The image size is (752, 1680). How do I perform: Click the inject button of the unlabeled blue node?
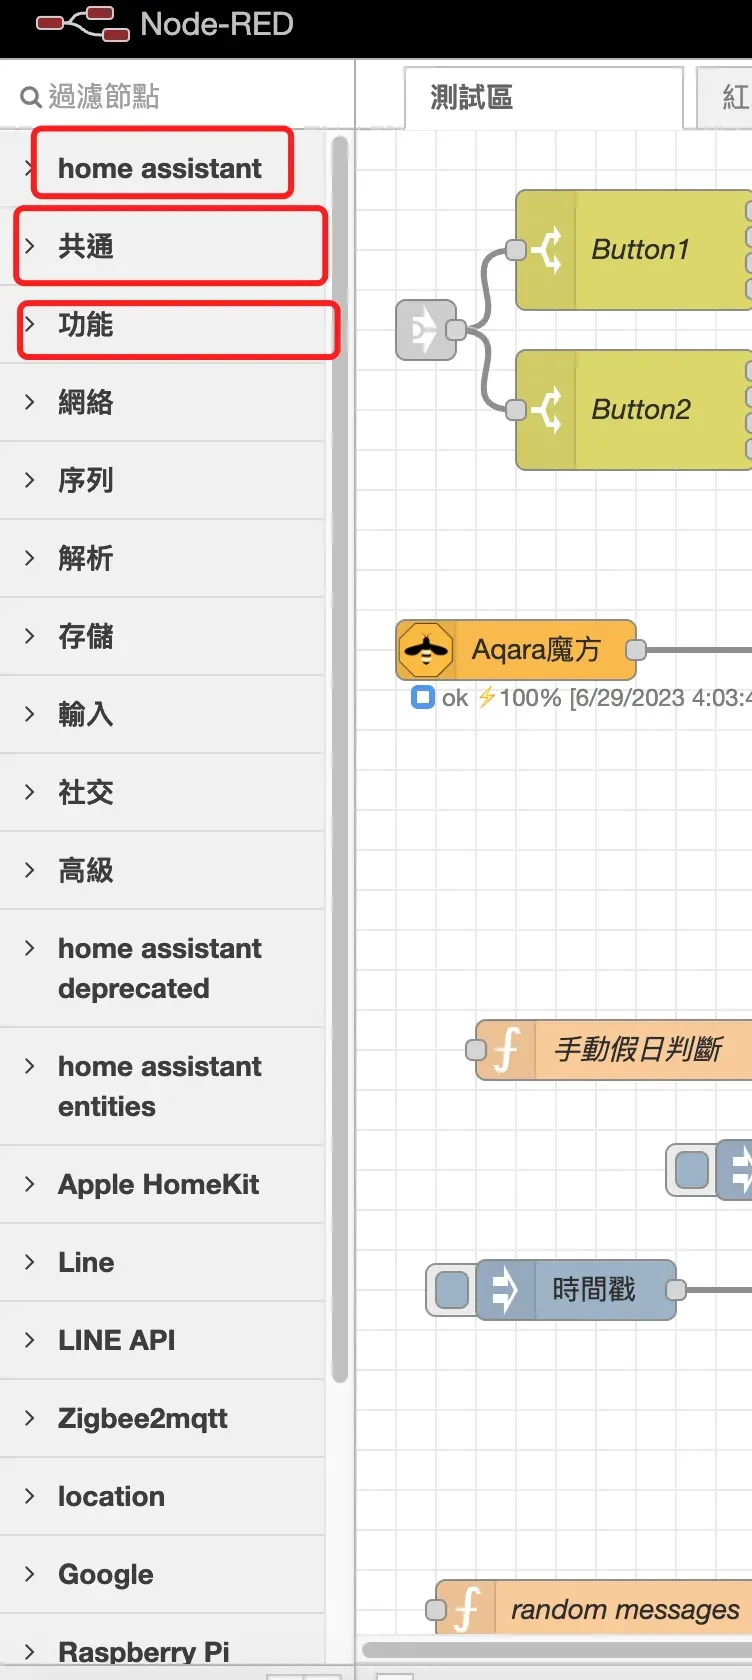(692, 1169)
